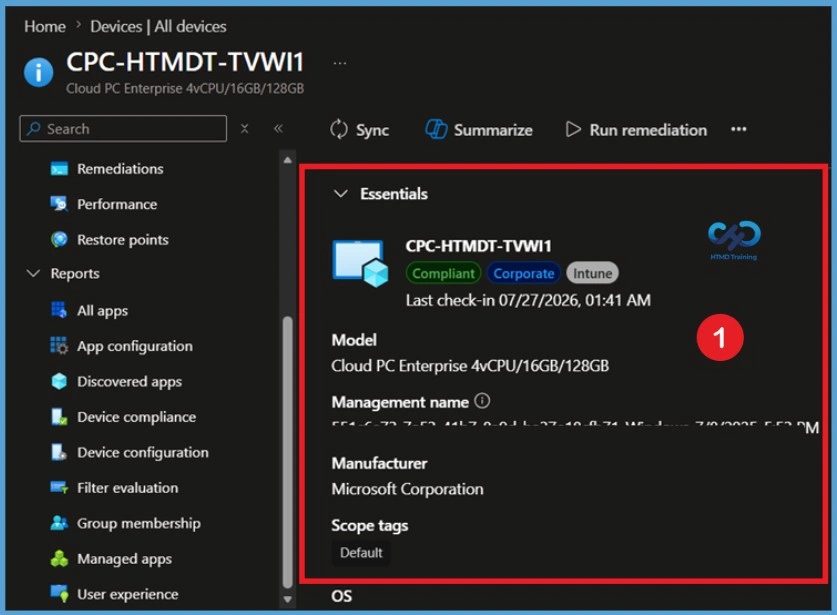Select User experience report

coord(128,594)
